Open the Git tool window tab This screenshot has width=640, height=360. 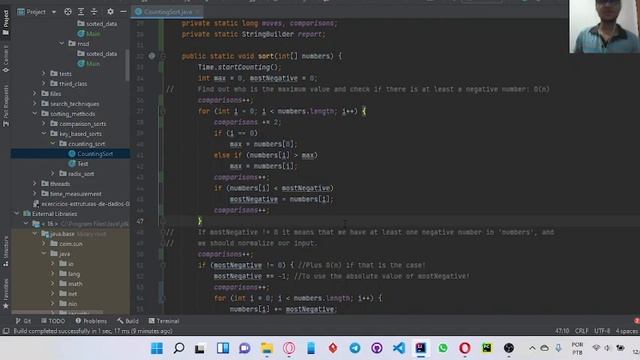coord(23,321)
